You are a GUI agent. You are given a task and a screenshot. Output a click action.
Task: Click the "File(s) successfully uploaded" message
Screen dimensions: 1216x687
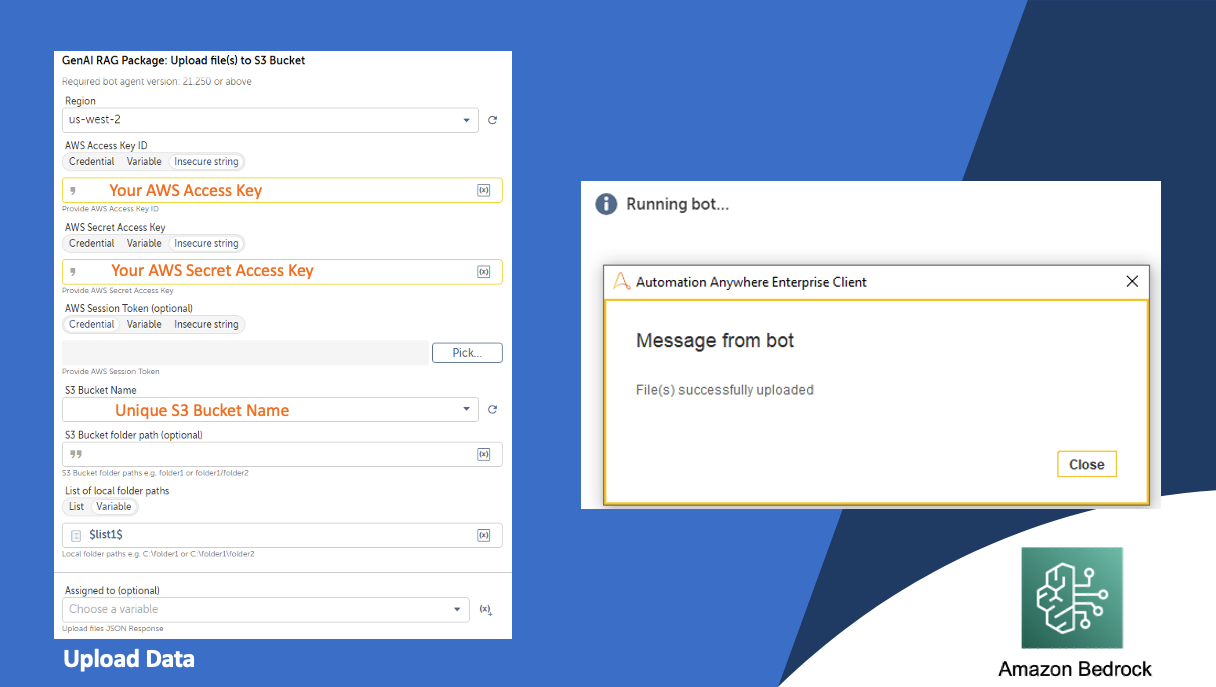point(725,390)
